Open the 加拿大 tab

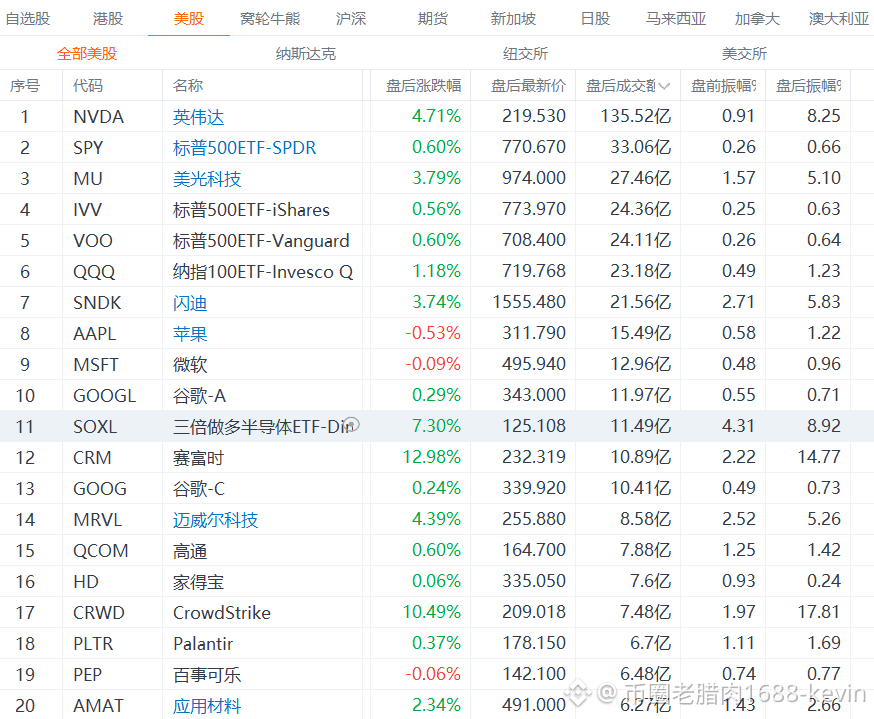point(757,19)
